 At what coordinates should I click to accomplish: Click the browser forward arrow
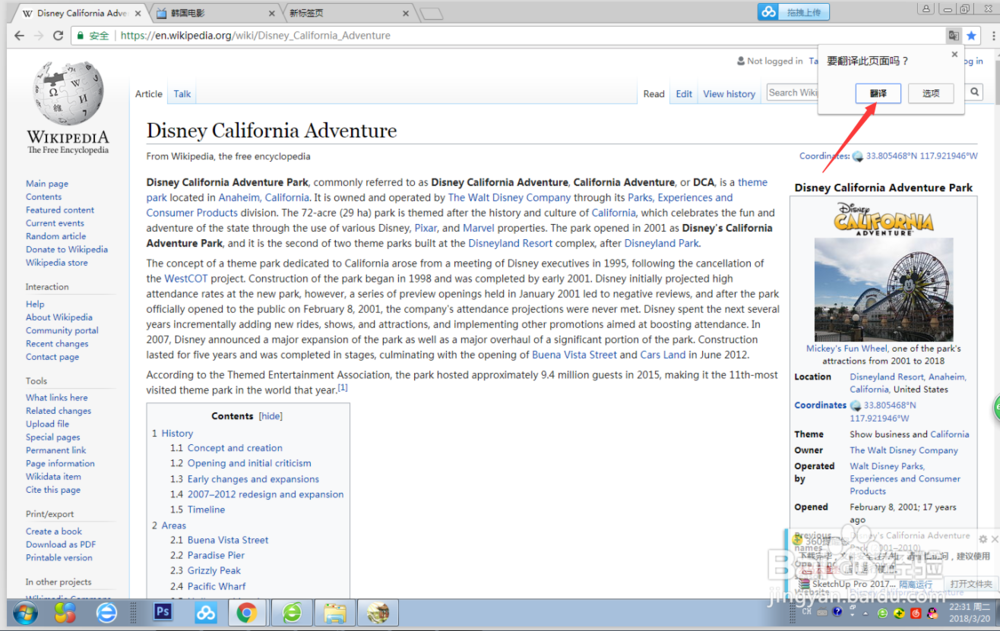tap(39, 36)
